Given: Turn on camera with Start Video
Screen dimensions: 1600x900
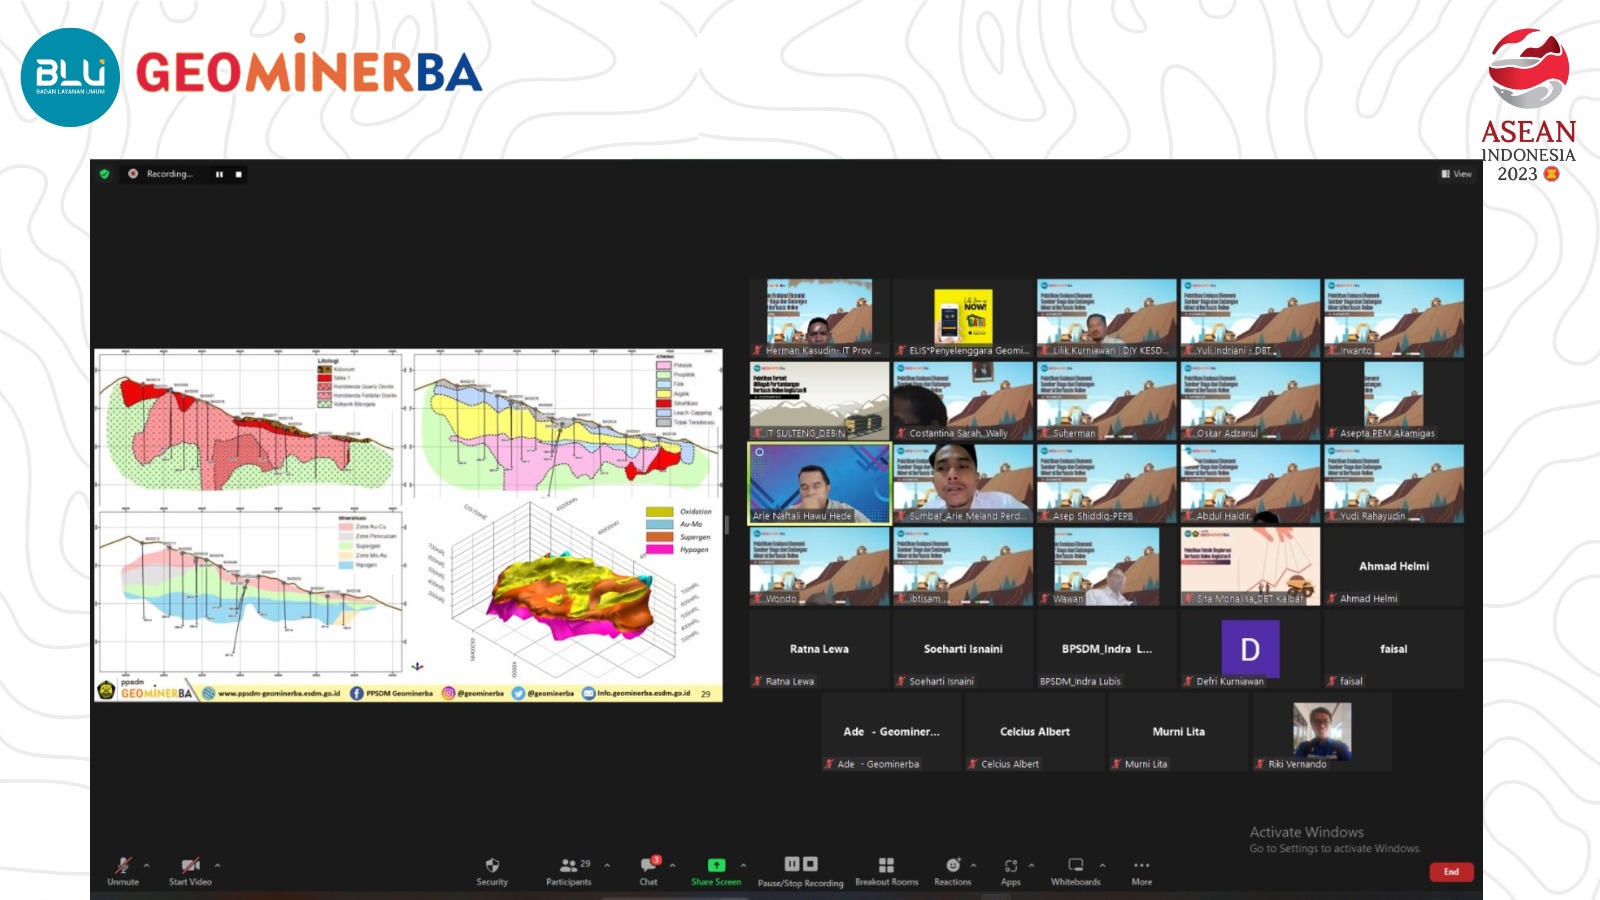Looking at the screenshot, I should [x=190, y=866].
